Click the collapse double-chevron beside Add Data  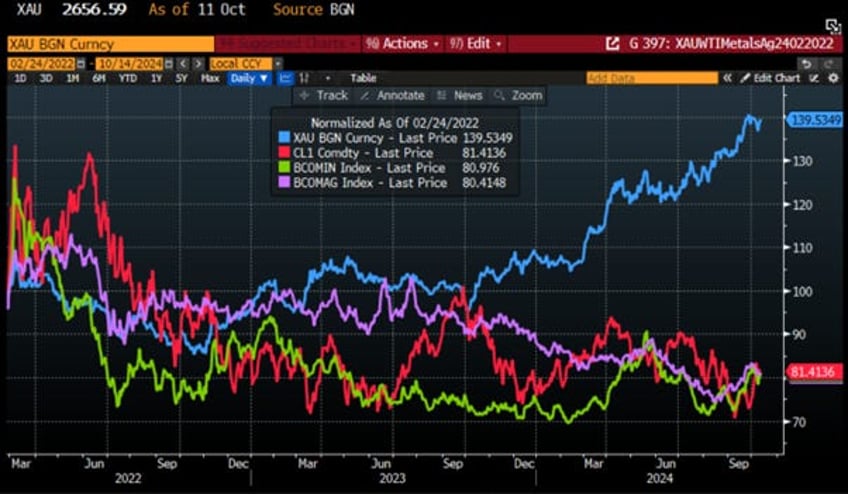(x=727, y=78)
